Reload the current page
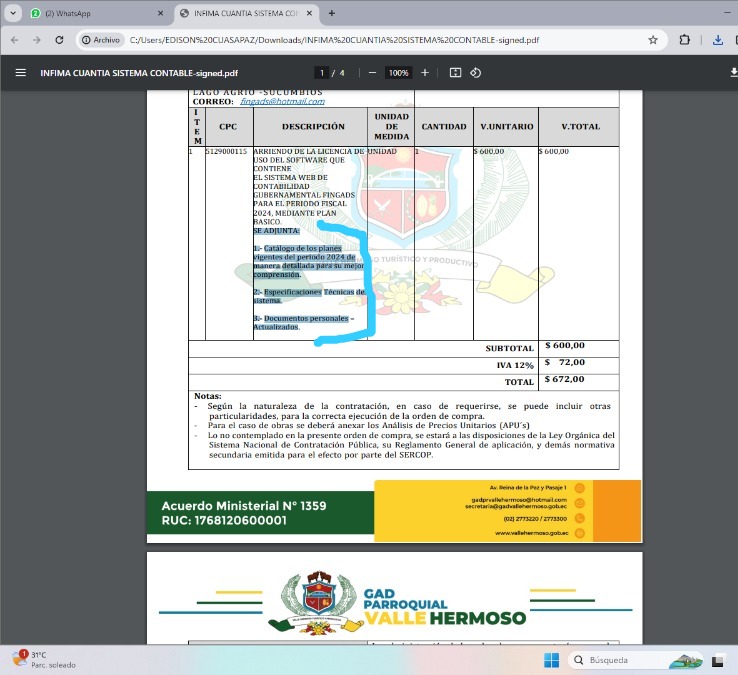The width and height of the screenshot is (738, 675). click(60, 40)
